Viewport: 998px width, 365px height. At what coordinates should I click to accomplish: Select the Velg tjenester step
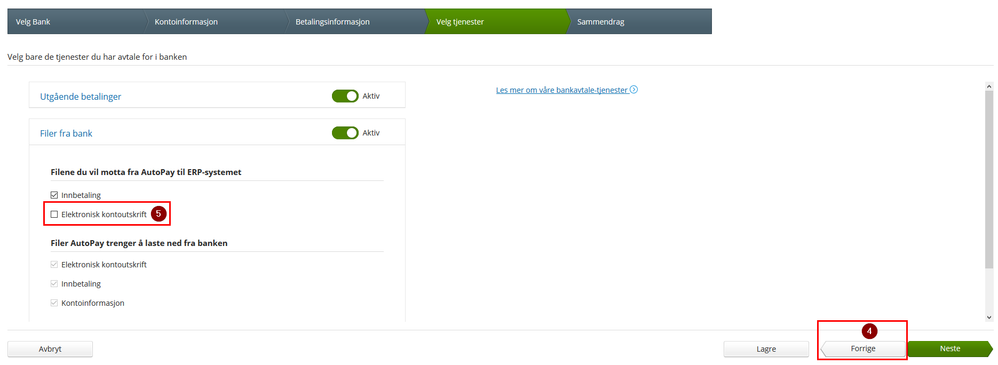click(496, 22)
